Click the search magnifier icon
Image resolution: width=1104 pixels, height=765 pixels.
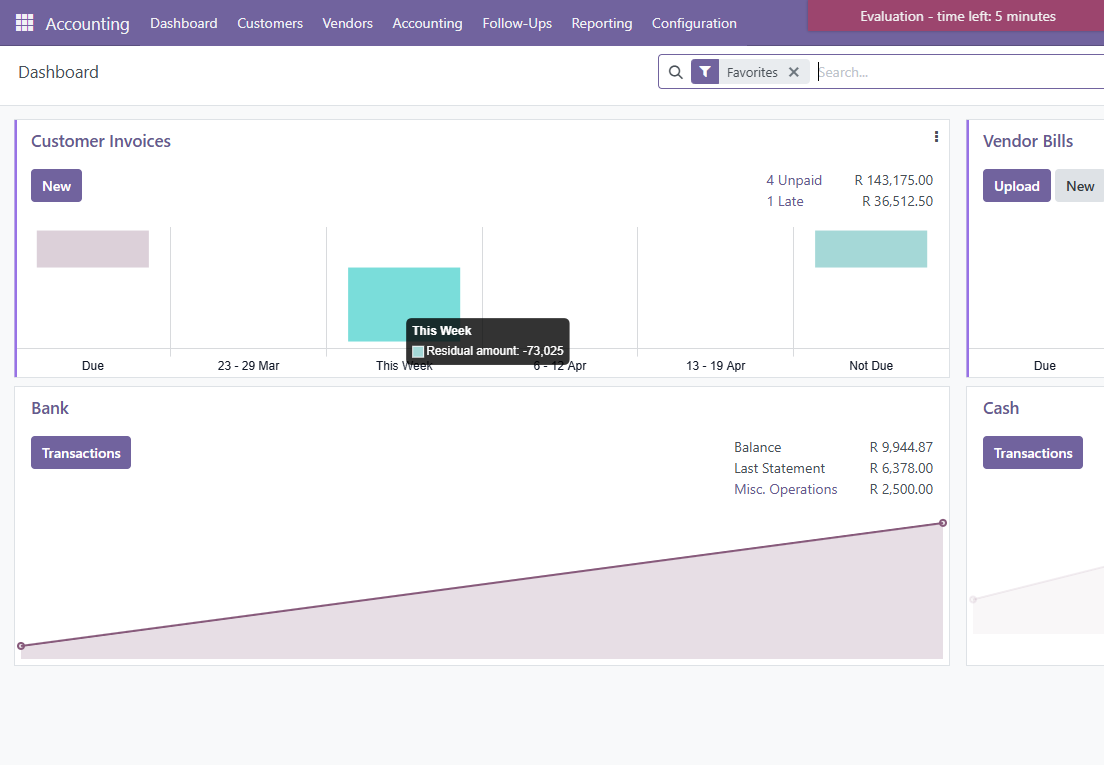pos(675,72)
